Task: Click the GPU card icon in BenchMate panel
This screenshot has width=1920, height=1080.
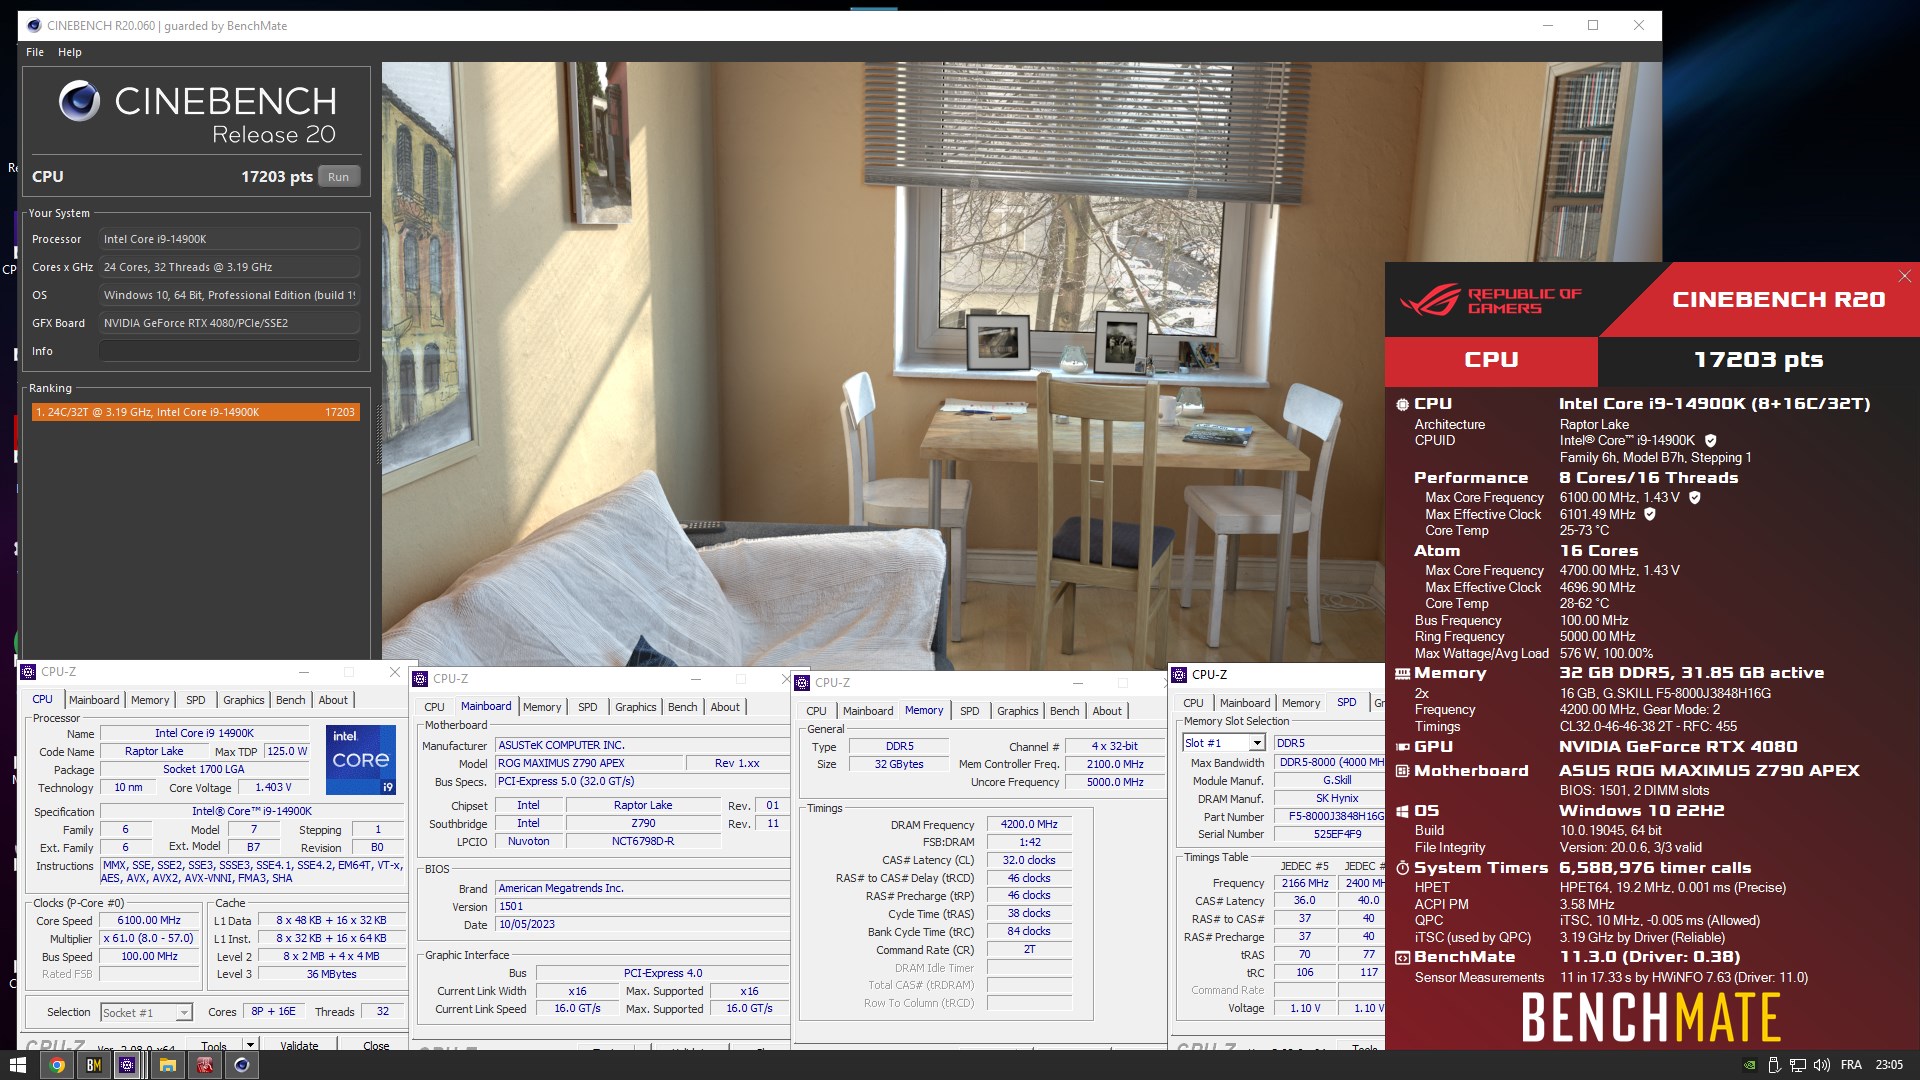Action: [1403, 747]
